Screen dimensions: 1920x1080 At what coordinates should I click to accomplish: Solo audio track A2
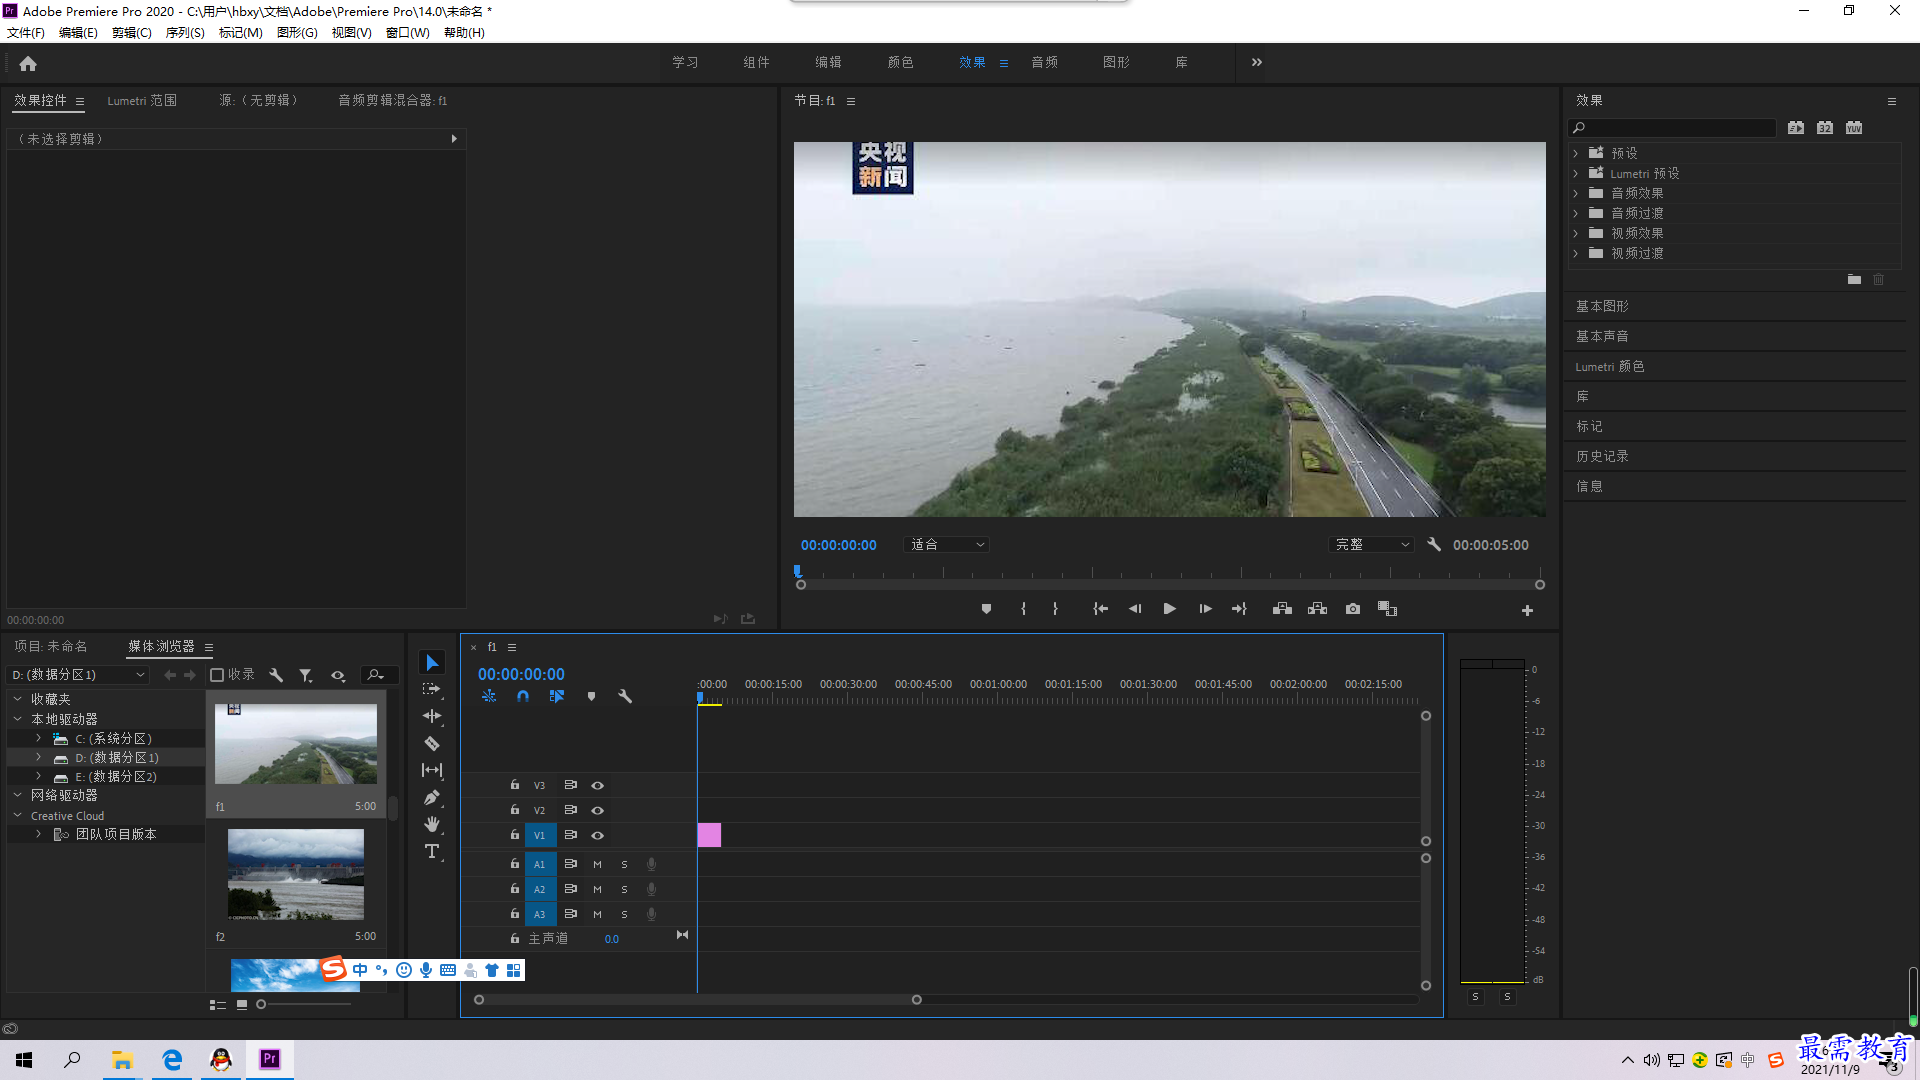point(624,889)
